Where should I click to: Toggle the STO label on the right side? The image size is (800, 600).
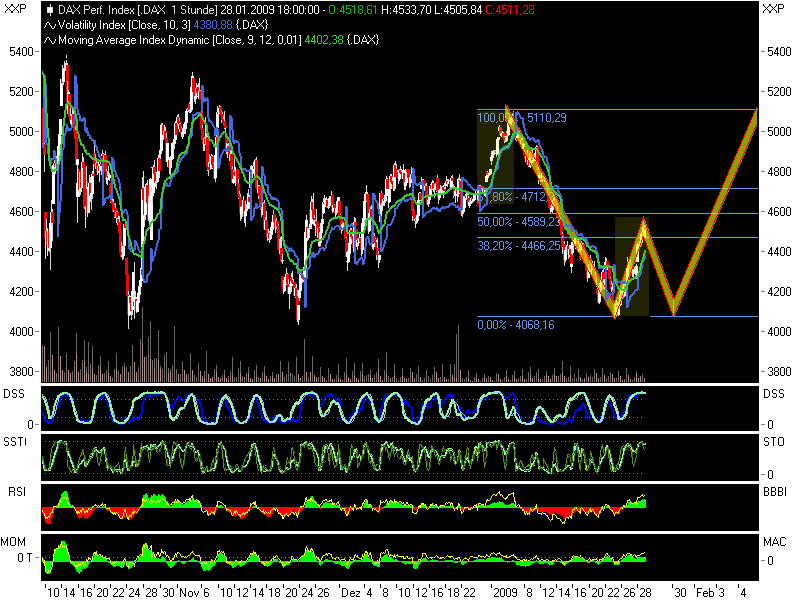(775, 440)
